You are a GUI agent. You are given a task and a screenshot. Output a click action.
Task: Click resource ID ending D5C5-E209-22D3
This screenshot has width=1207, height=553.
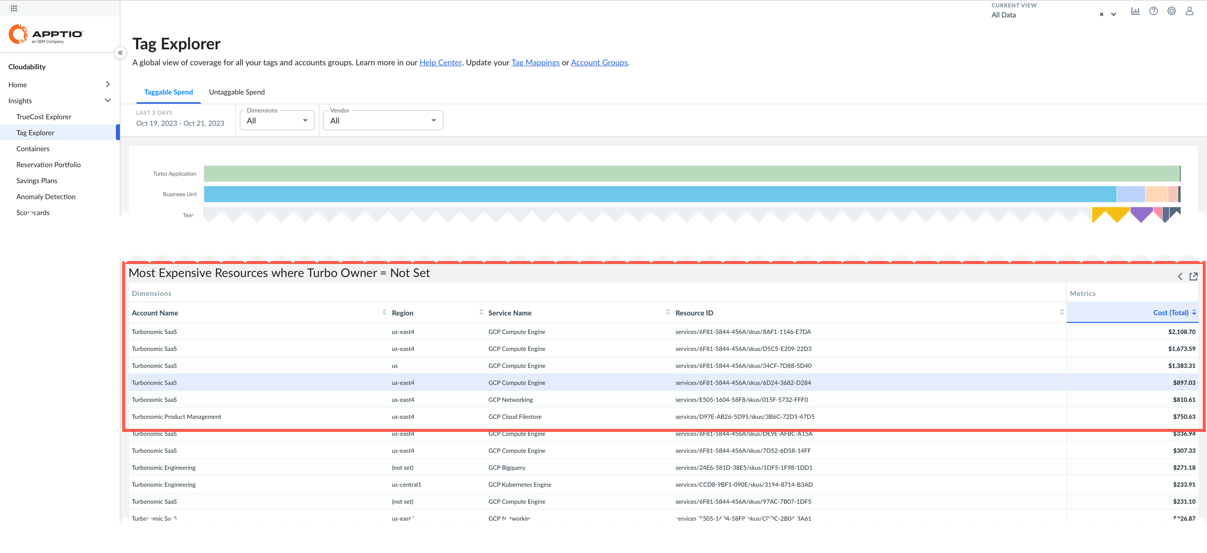[x=743, y=348]
